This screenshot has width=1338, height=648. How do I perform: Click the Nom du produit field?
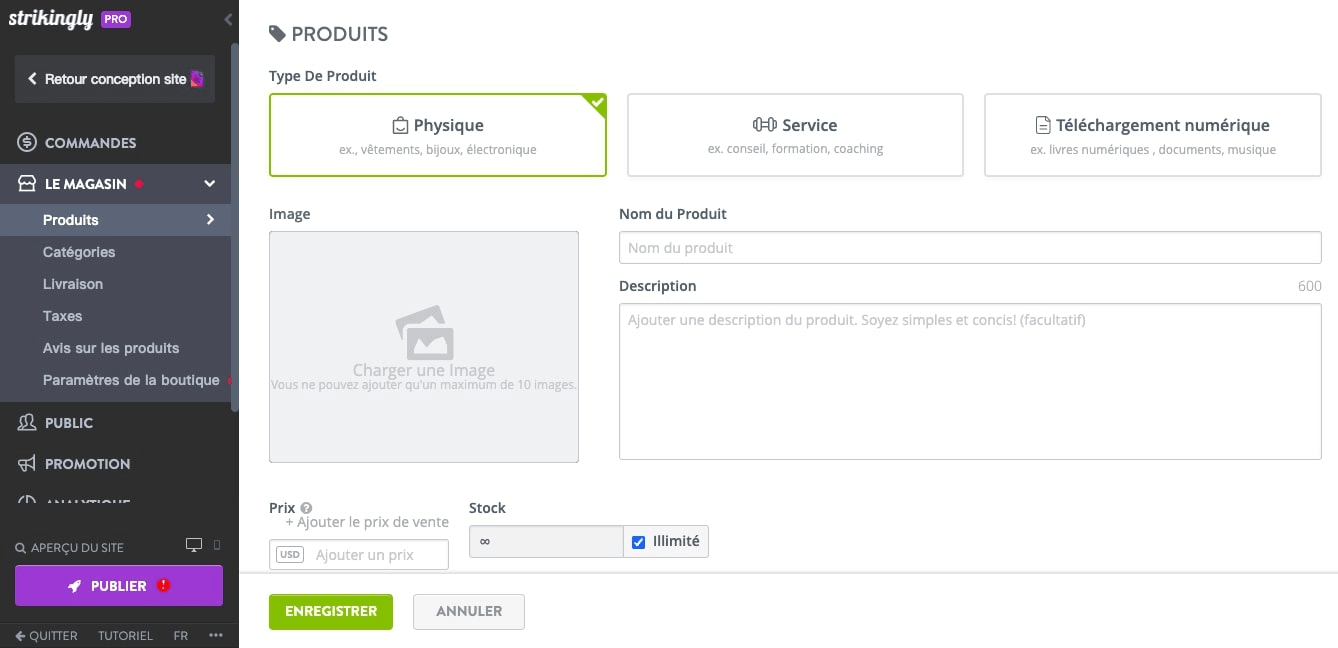pos(970,248)
